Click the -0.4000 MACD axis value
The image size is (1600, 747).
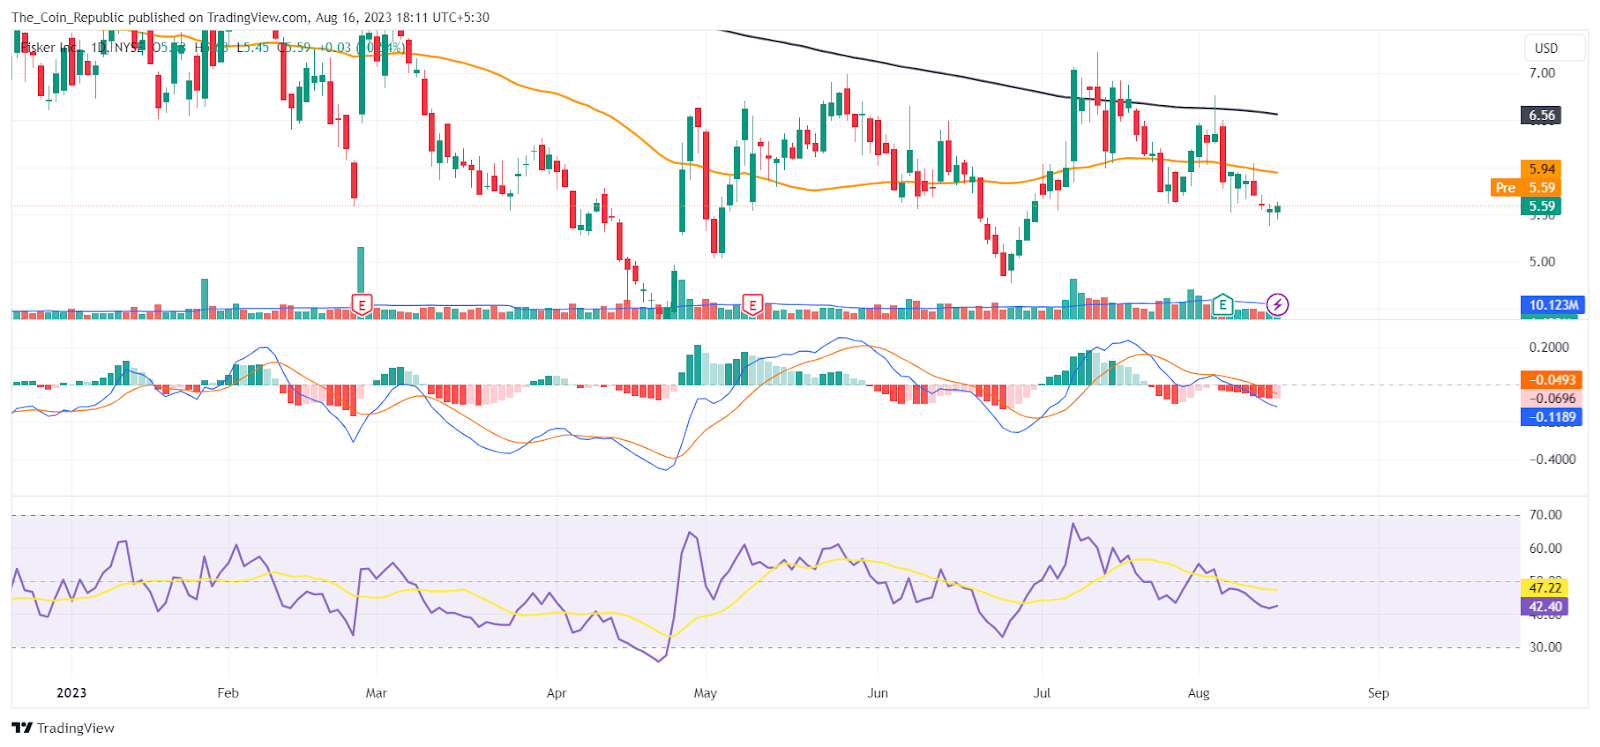coord(1553,460)
